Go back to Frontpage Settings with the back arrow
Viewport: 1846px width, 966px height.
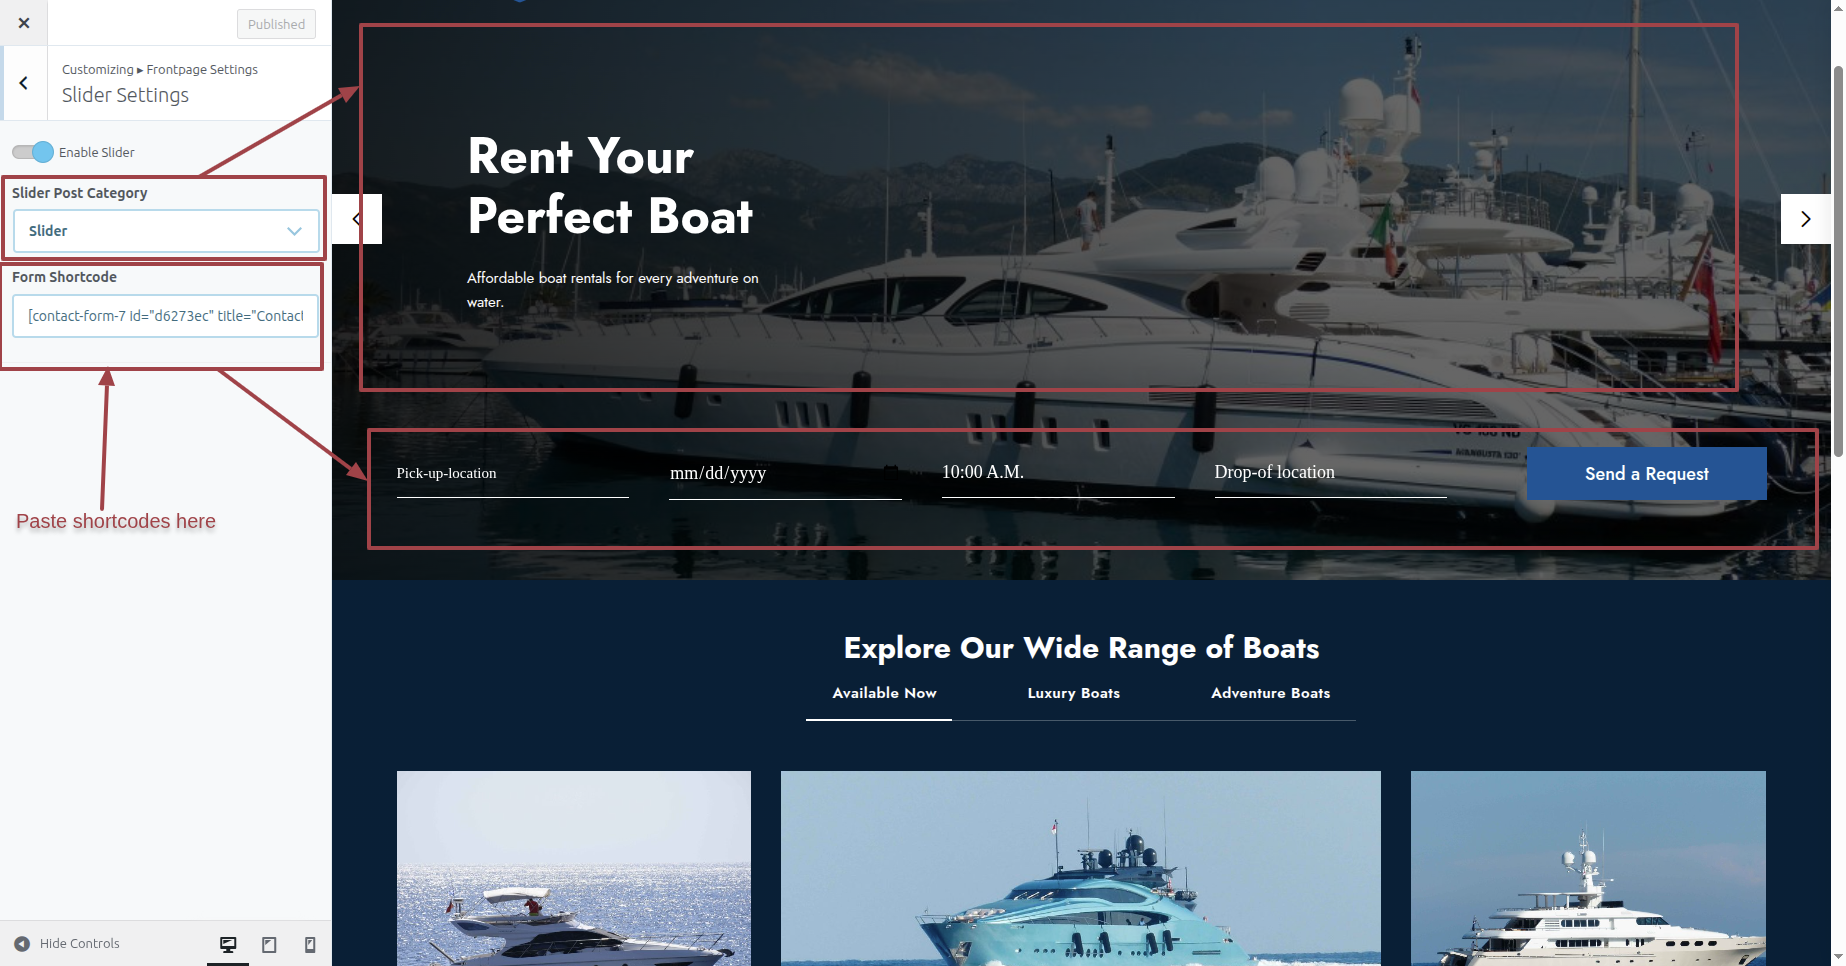pos(24,83)
